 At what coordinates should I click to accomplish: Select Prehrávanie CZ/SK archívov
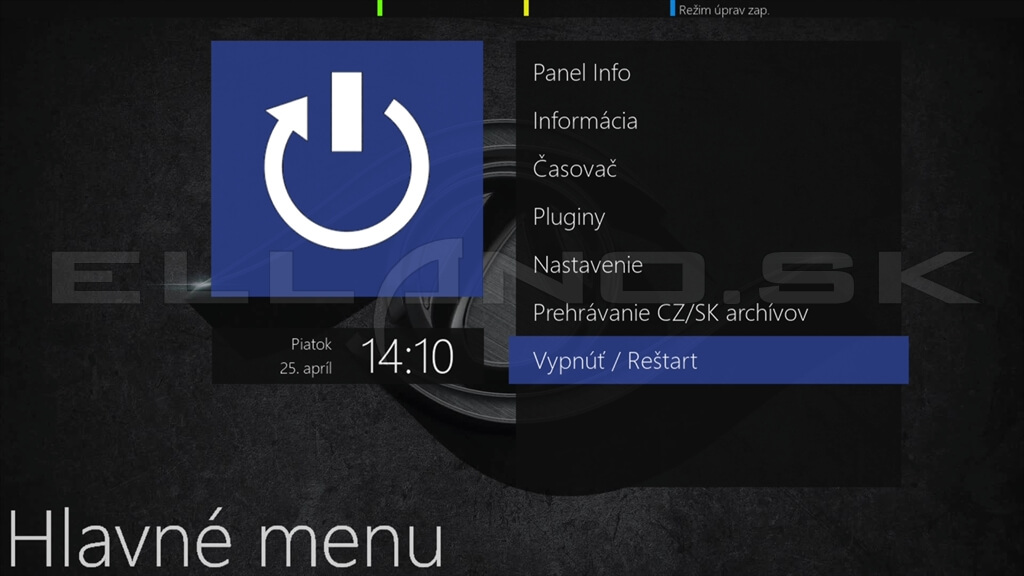pyautogui.click(x=709, y=313)
